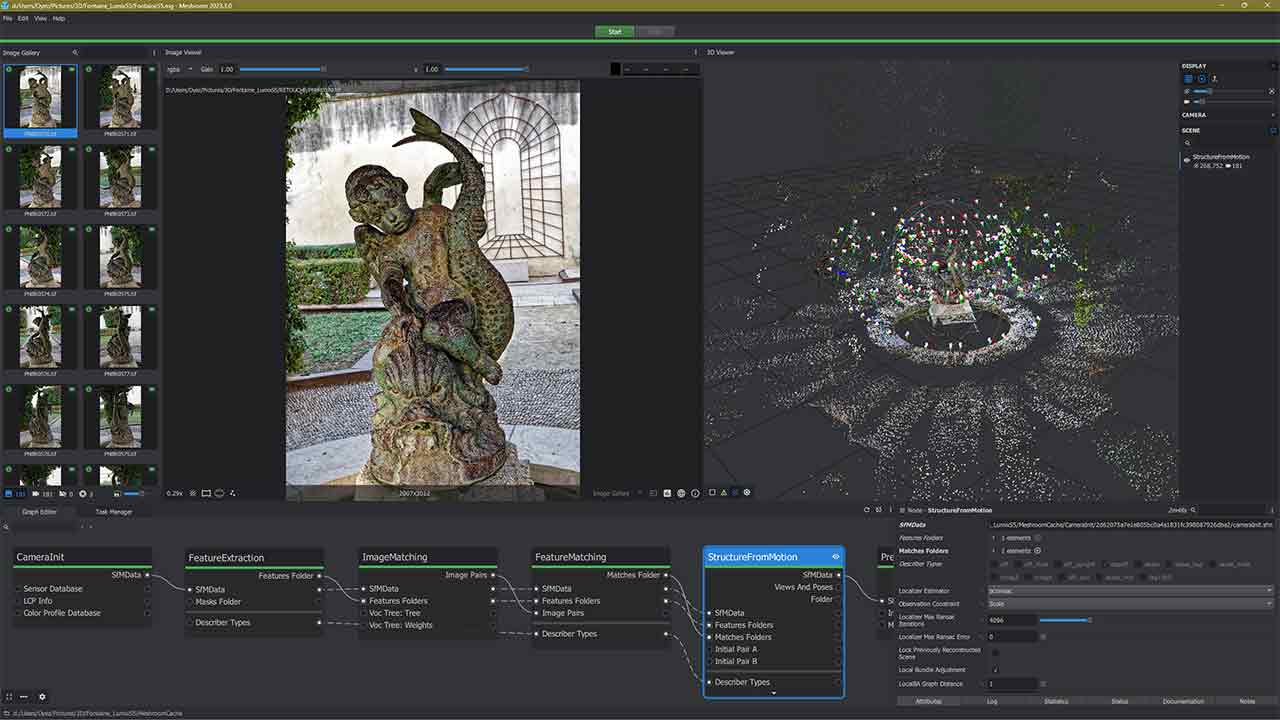The height and width of the screenshot is (720, 1280).
Task: Click the fit graph icon in Graph Editor
Action: click(x=9, y=697)
